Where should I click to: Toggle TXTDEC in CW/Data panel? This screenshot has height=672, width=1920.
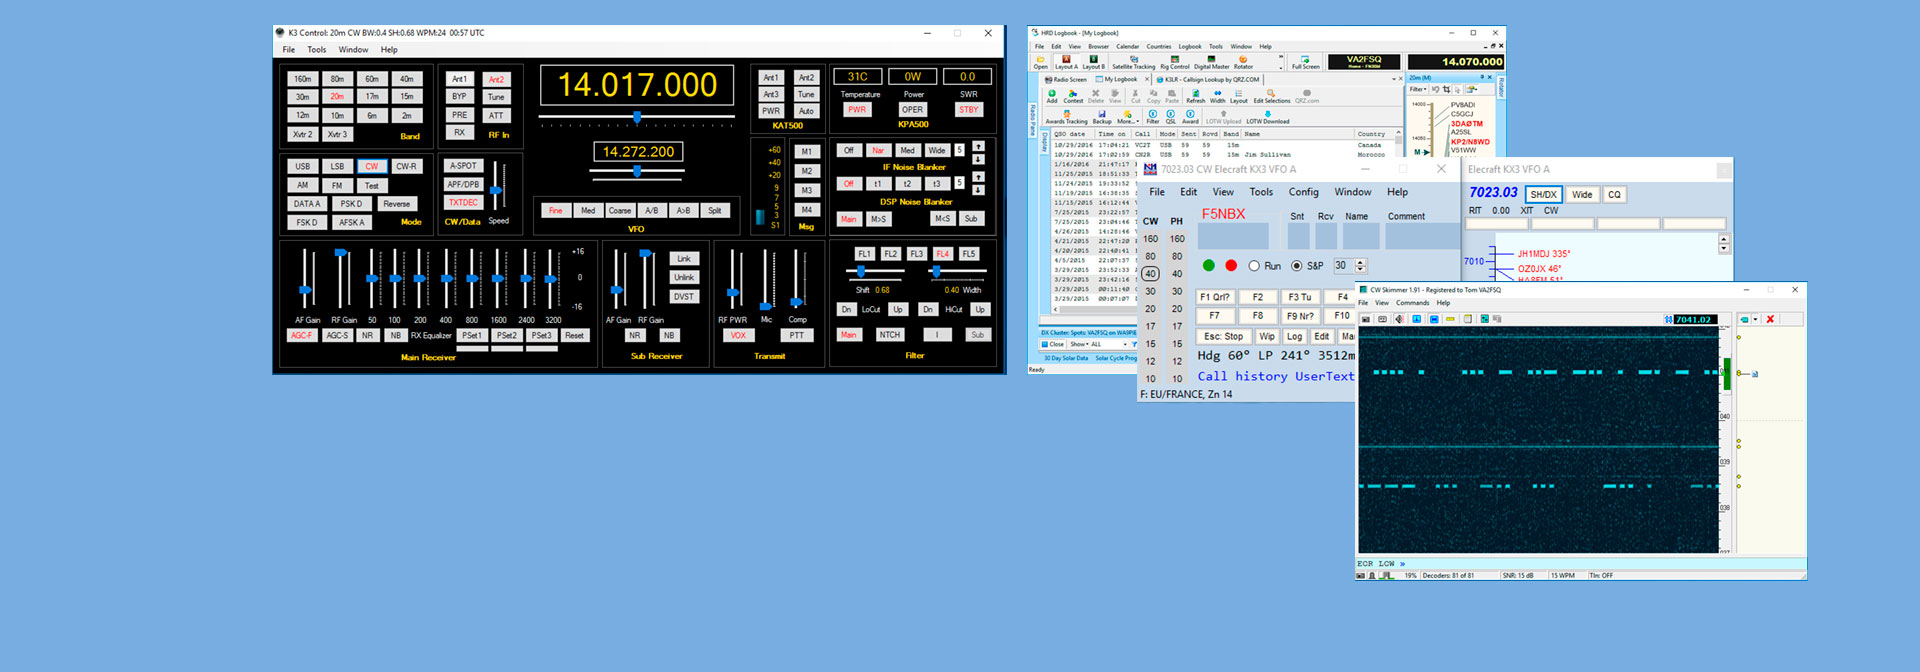coord(463,203)
